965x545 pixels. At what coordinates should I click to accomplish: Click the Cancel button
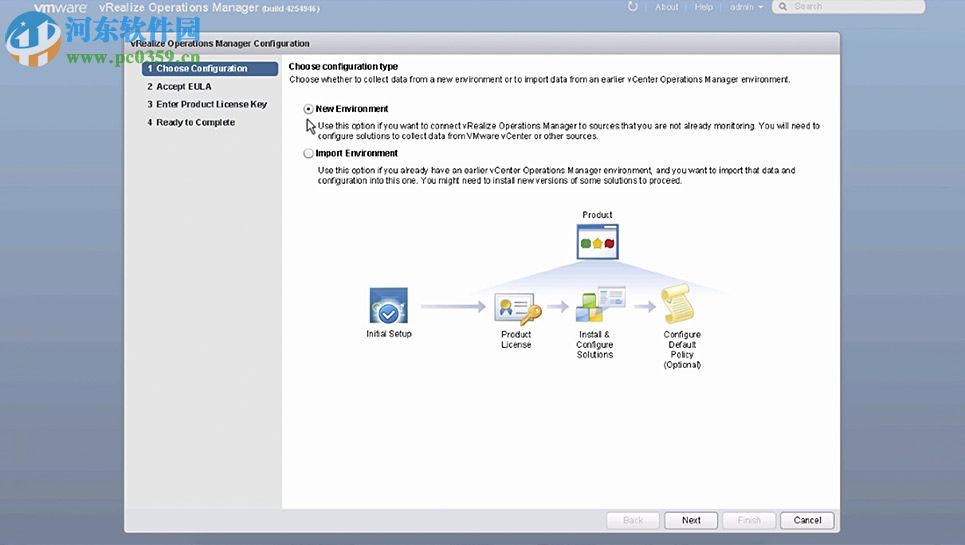[x=807, y=520]
